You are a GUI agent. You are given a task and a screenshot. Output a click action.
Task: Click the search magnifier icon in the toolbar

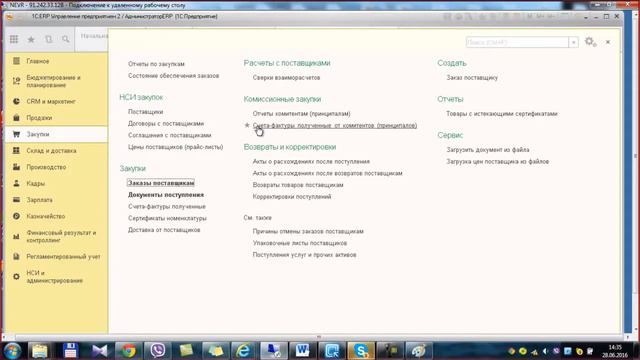66,39
